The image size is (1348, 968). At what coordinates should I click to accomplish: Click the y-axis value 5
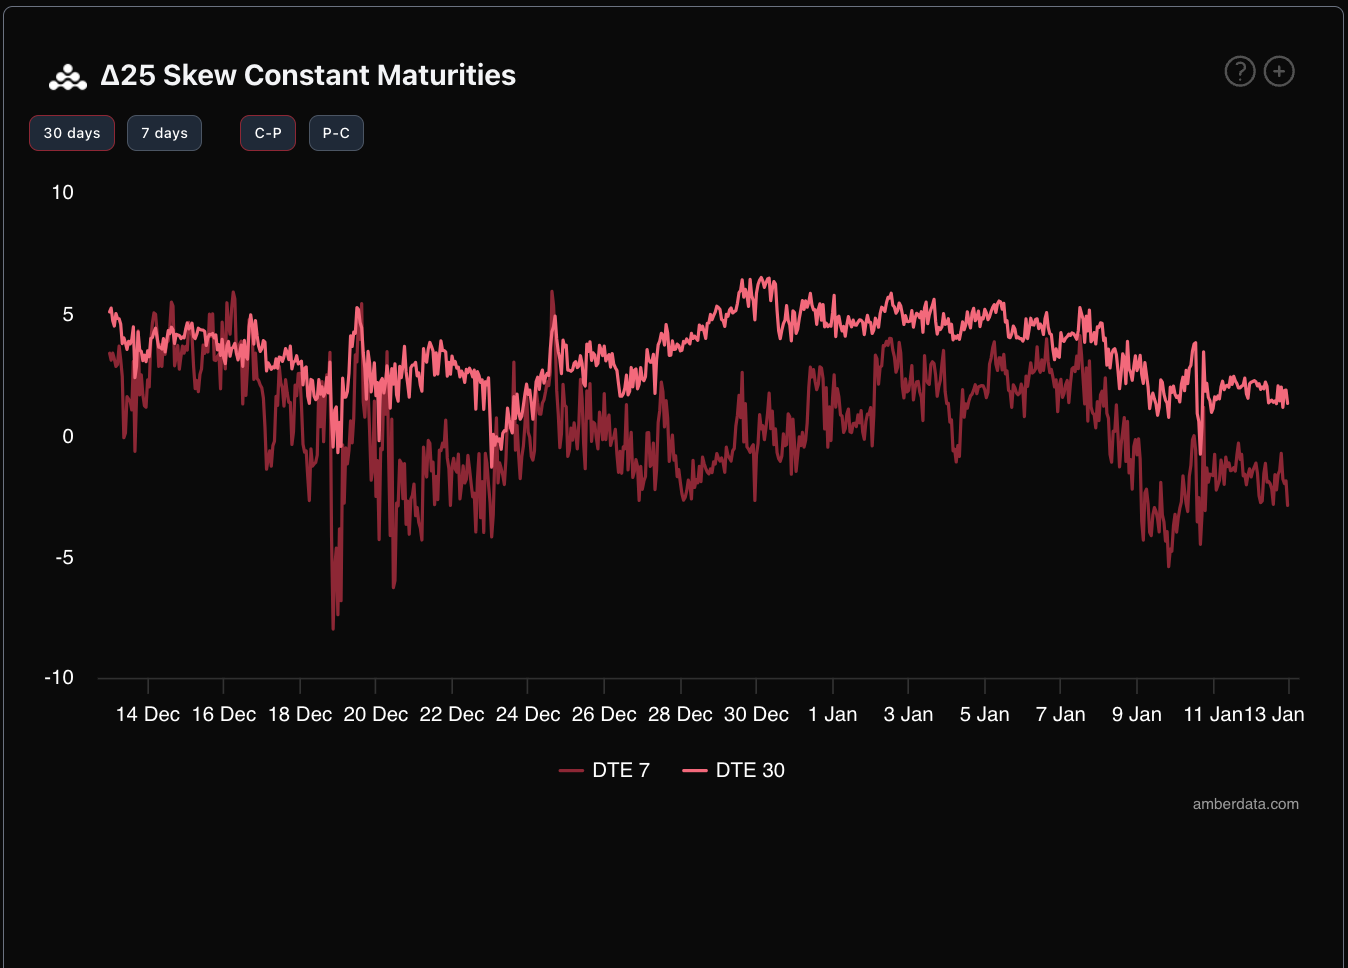(68, 314)
